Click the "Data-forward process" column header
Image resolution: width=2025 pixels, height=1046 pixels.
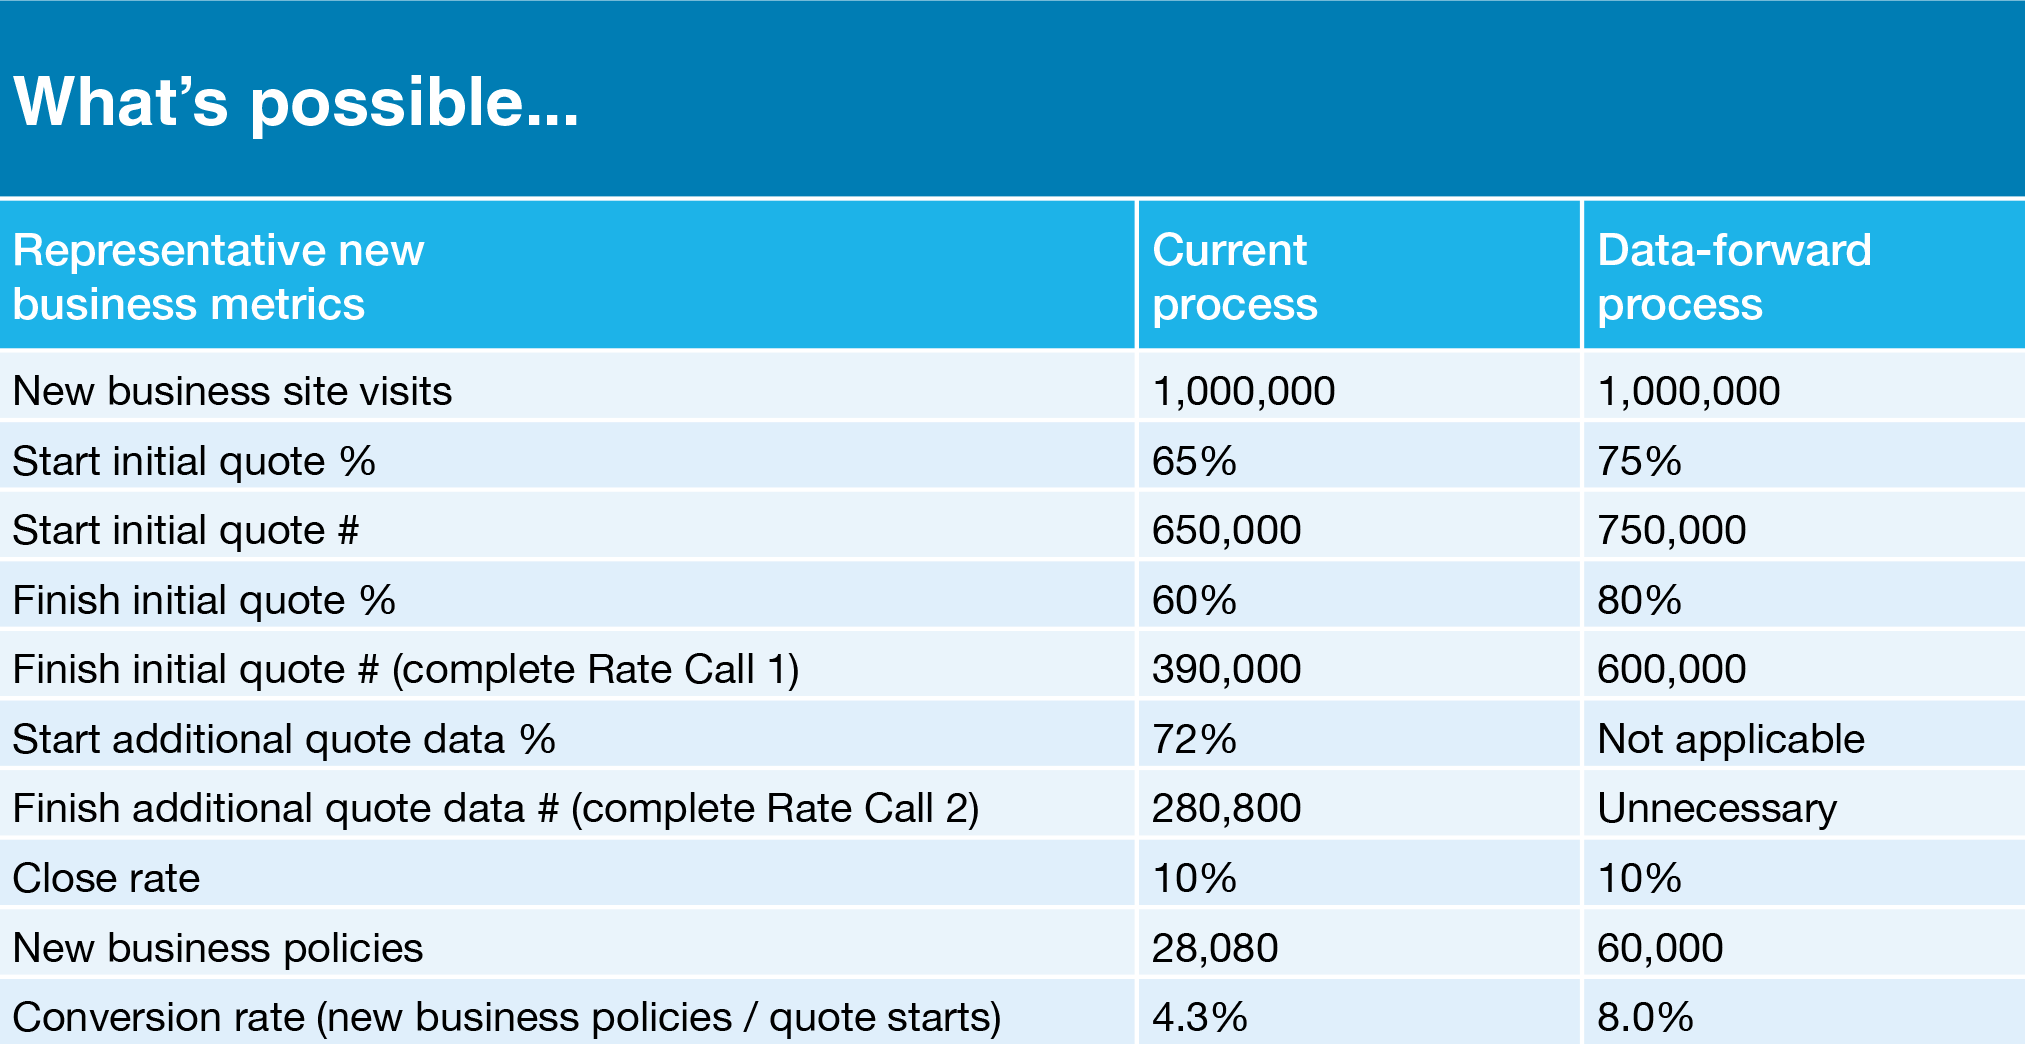click(1733, 277)
